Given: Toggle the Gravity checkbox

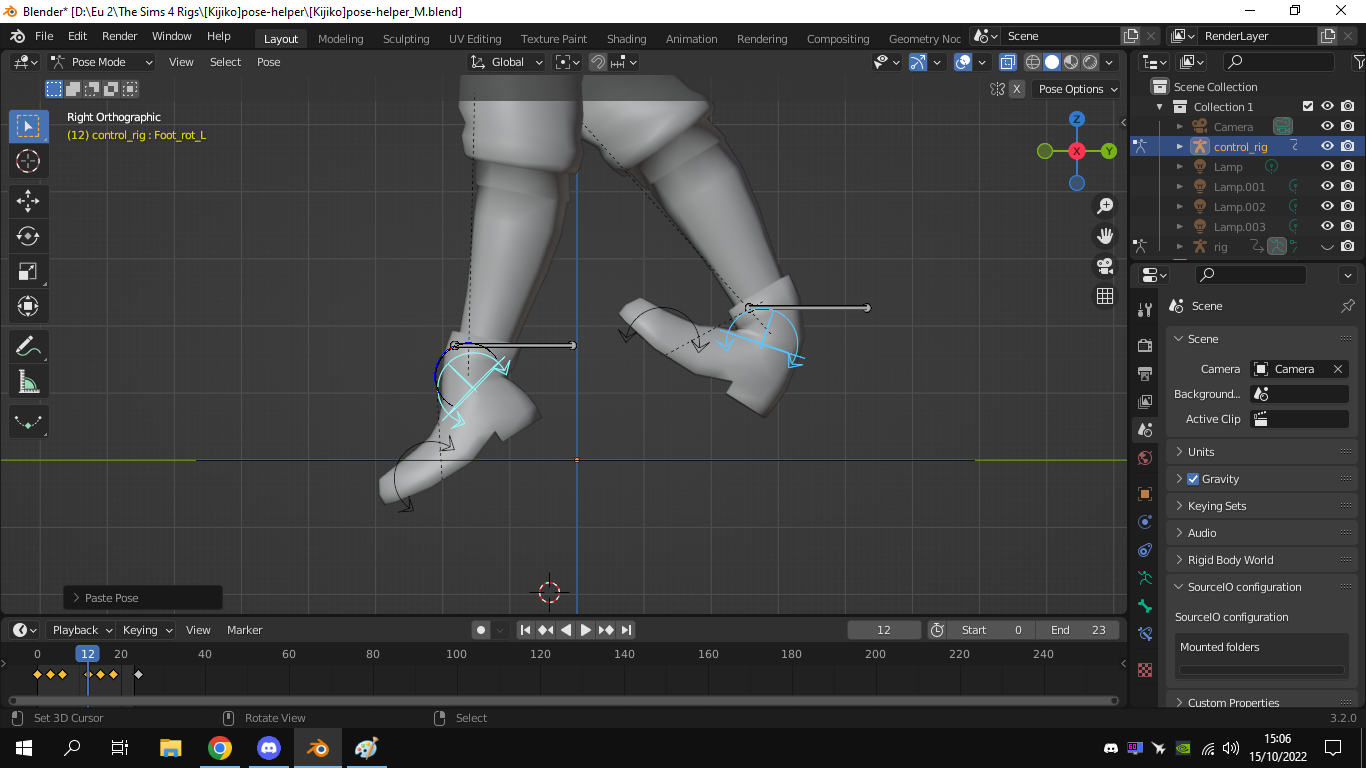Looking at the screenshot, I should coord(1193,479).
